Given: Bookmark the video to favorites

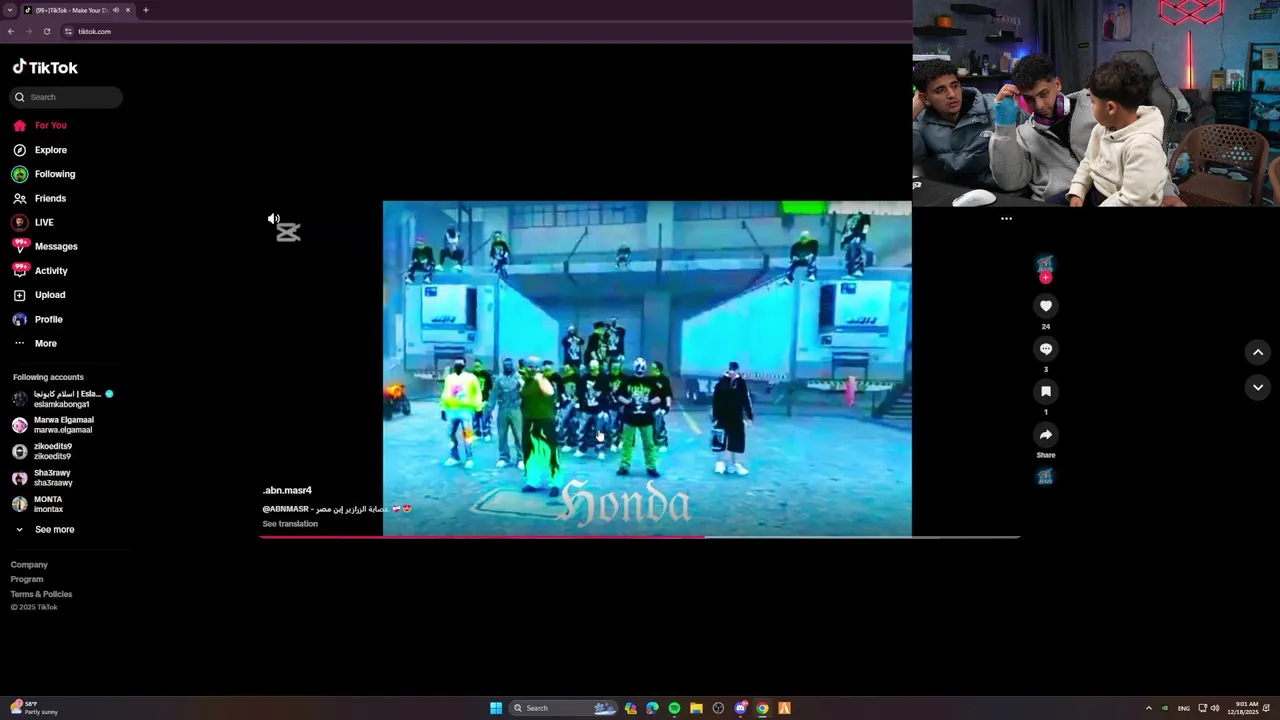Looking at the screenshot, I should coord(1045,392).
